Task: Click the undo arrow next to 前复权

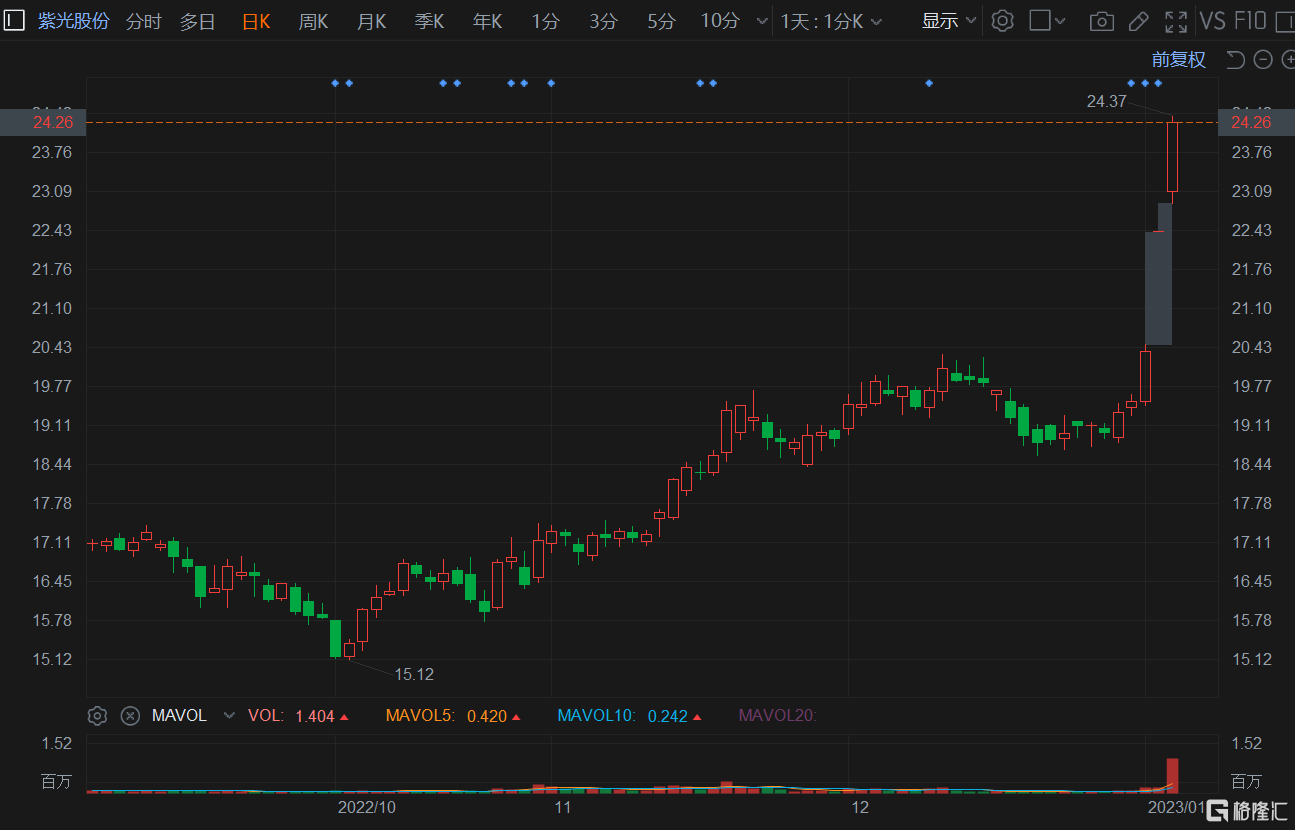Action: [x=1235, y=60]
